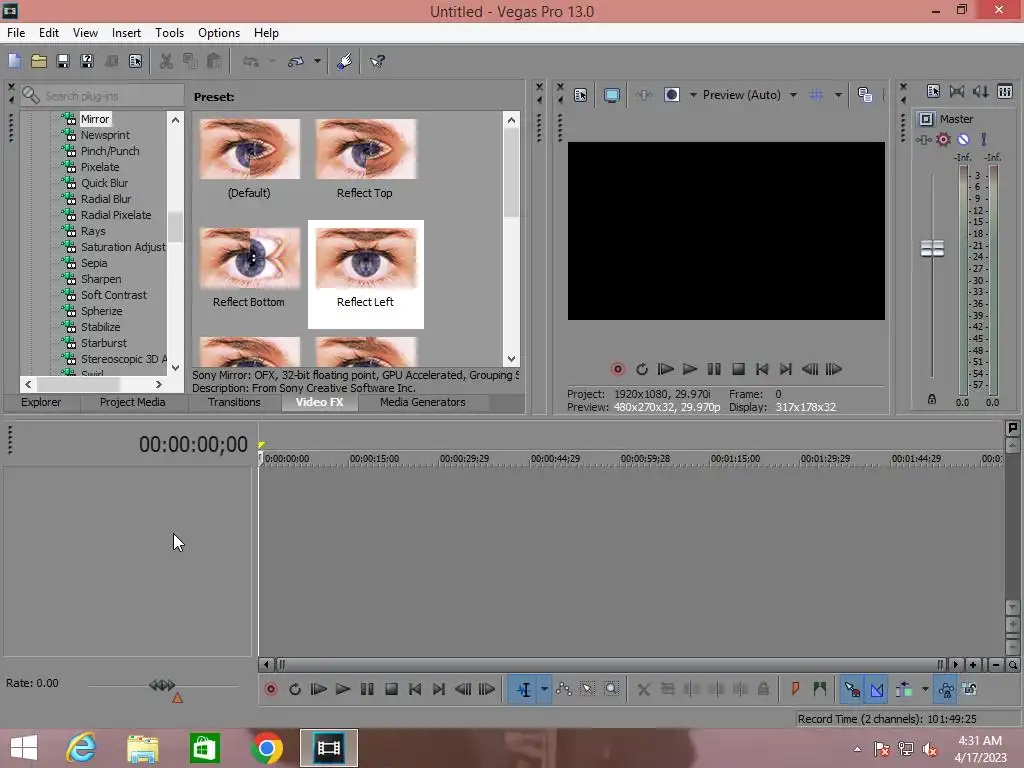Image resolution: width=1024 pixels, height=768 pixels.
Task: Click Play From Start in preview
Action: coord(665,369)
